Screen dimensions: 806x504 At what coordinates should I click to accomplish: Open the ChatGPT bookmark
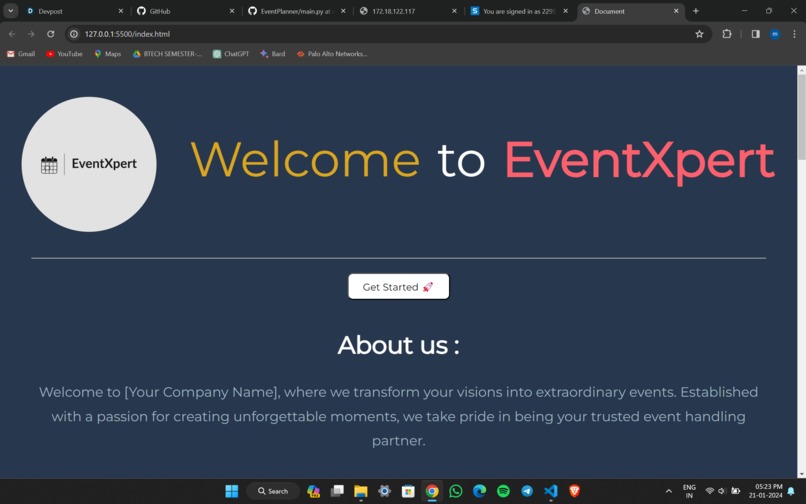point(231,53)
